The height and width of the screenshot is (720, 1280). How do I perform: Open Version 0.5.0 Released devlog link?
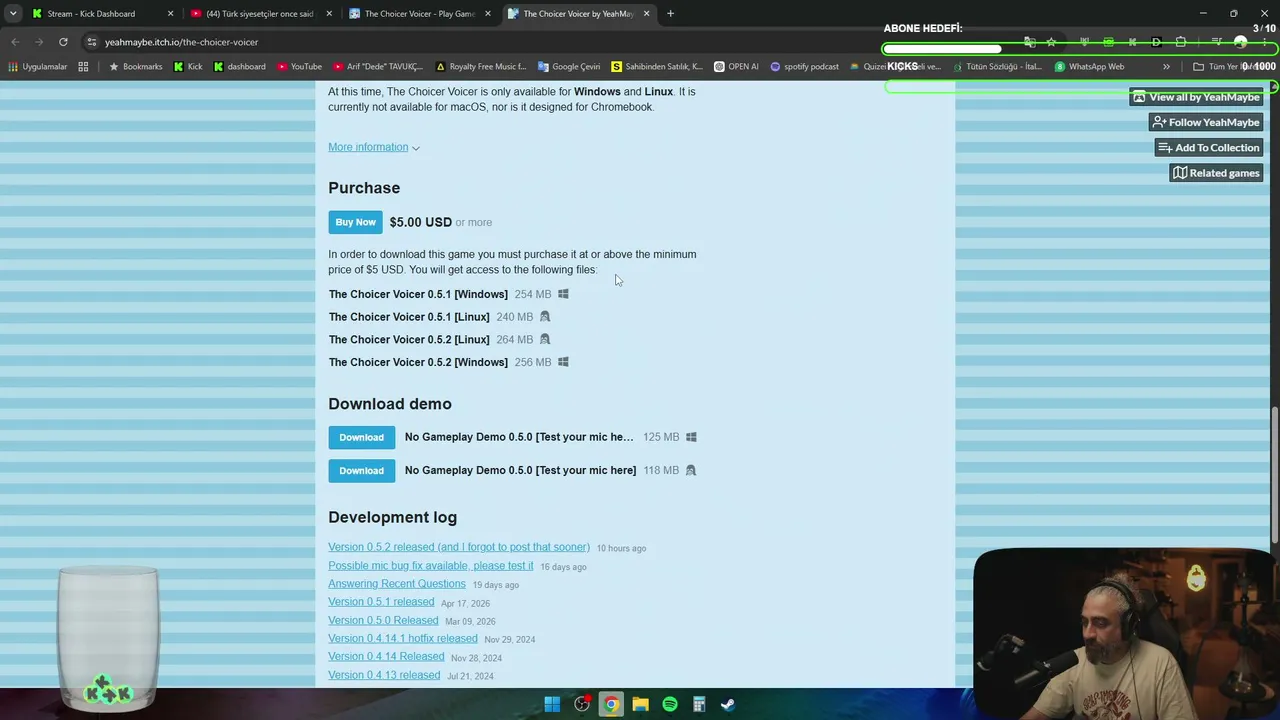point(383,620)
